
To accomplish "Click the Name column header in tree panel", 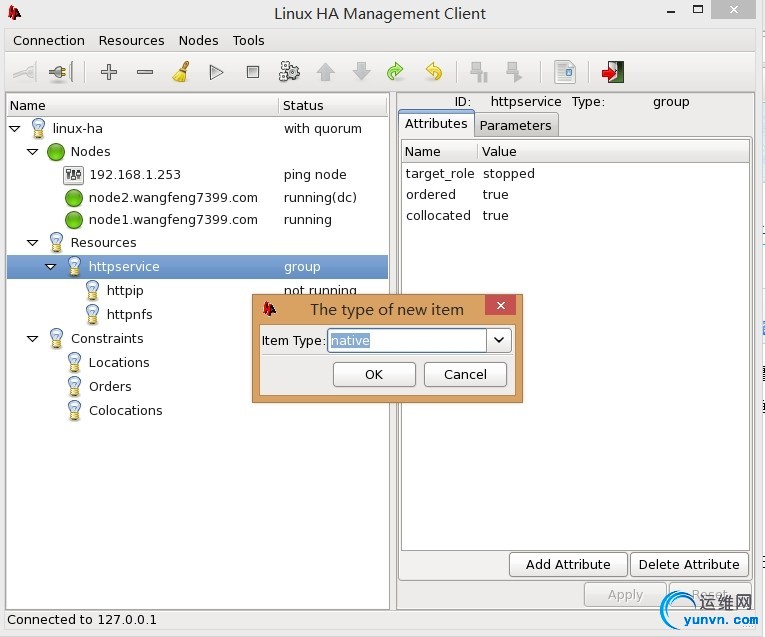I will (x=142, y=106).
